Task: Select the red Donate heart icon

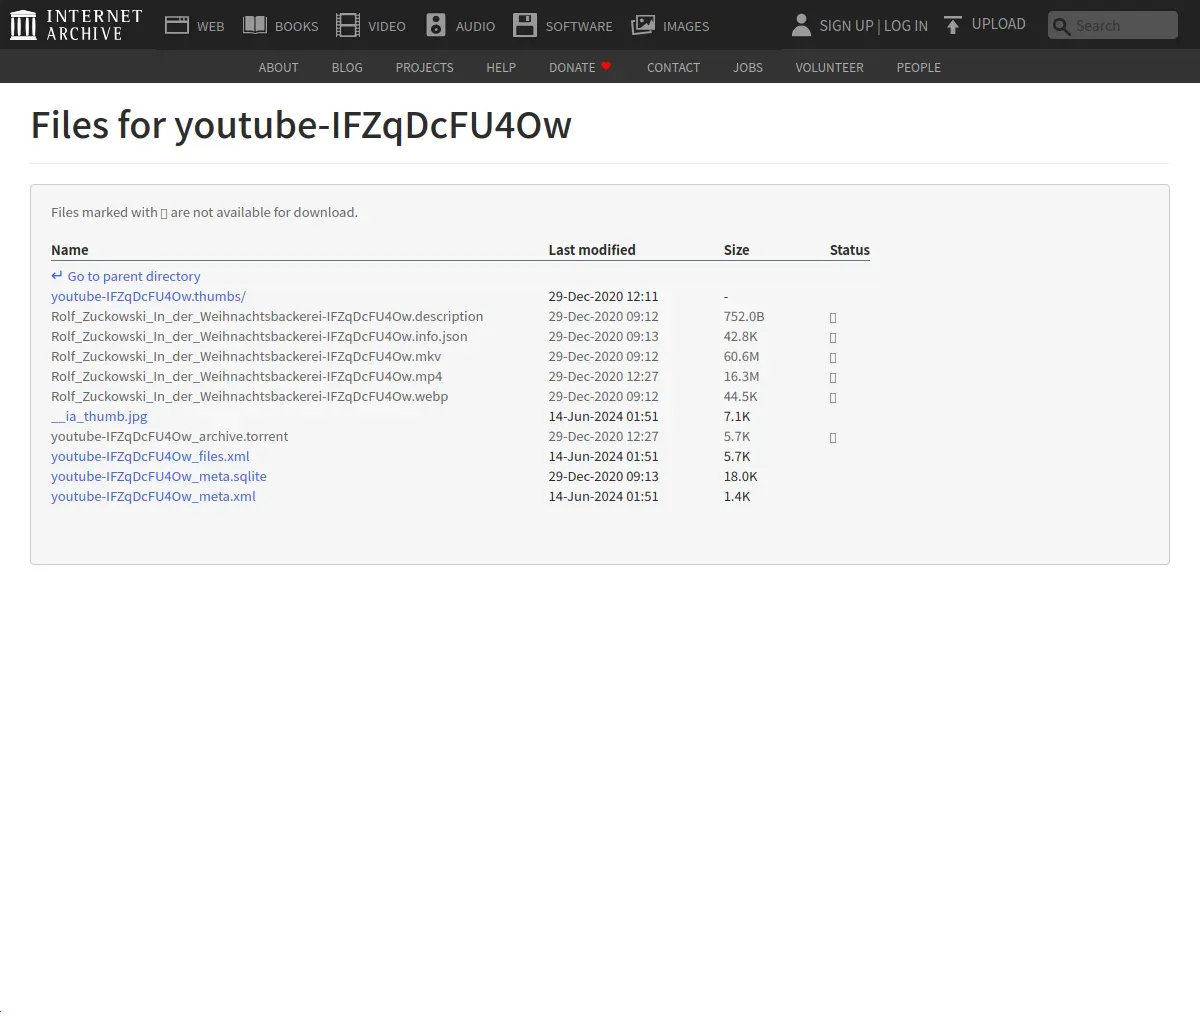Action: [x=606, y=66]
